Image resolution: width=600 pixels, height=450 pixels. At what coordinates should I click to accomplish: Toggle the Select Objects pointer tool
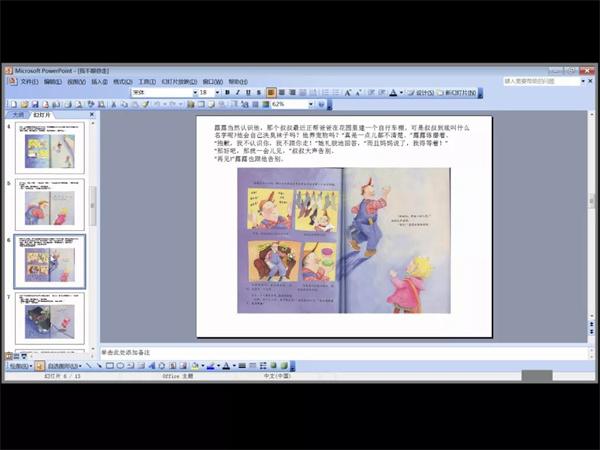point(39,366)
